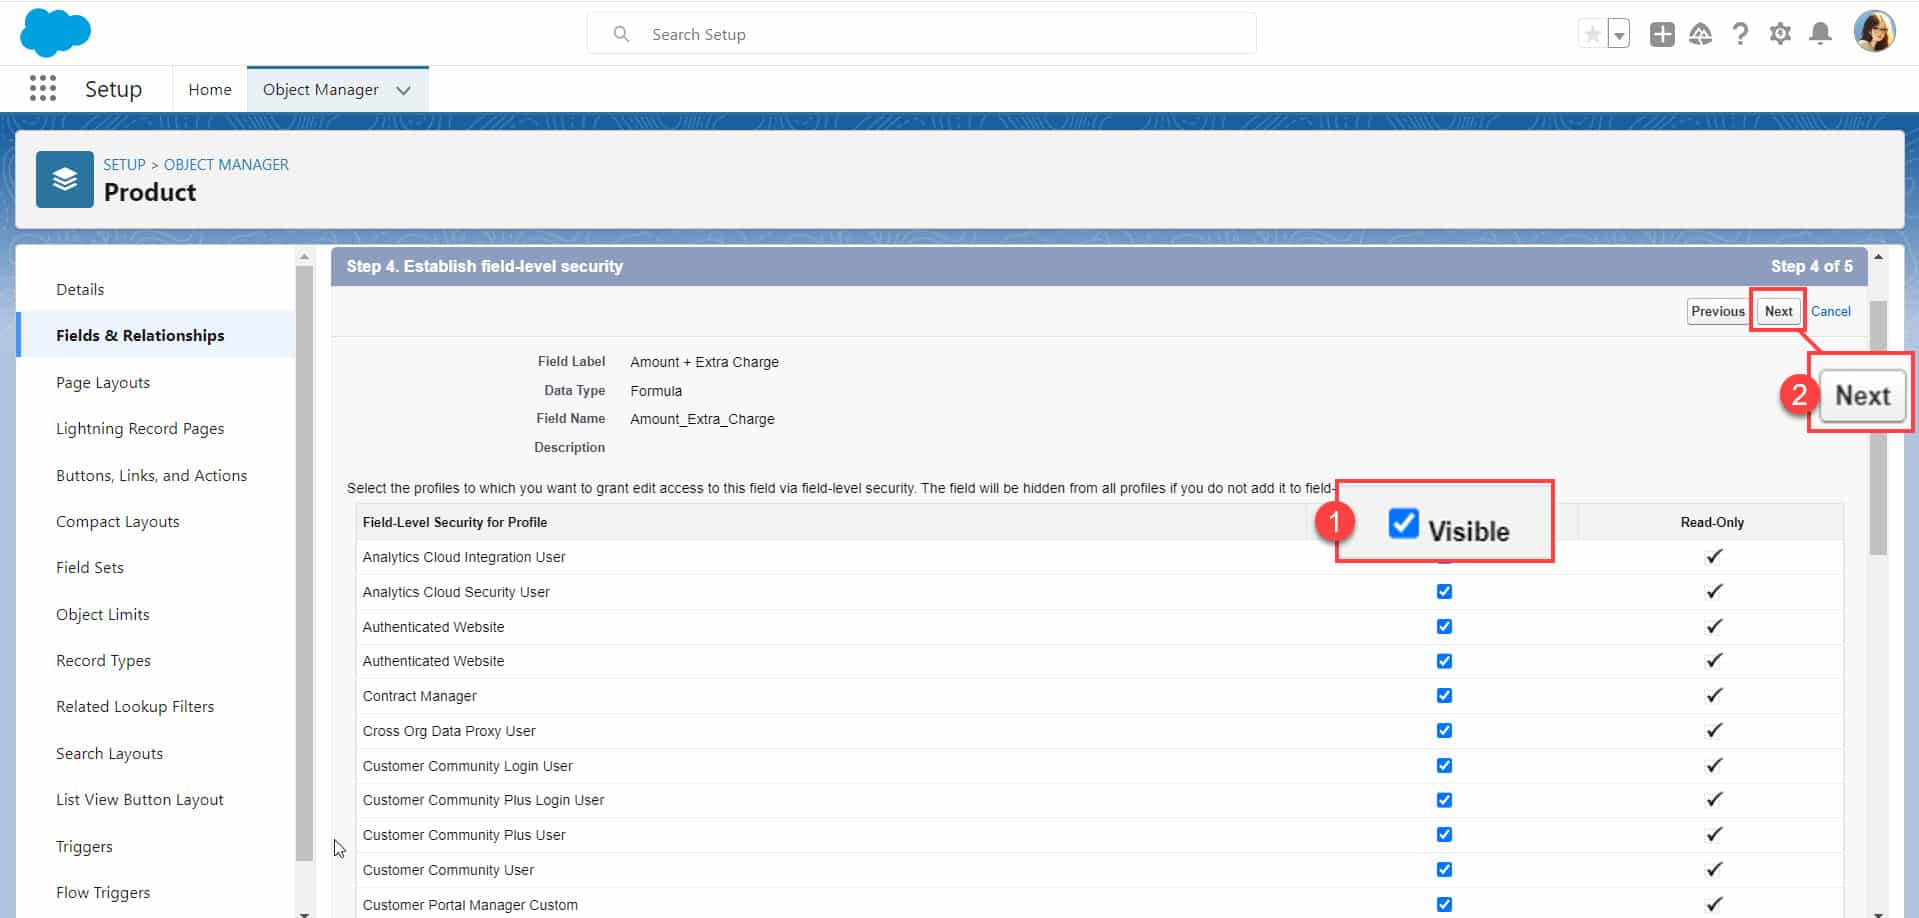Toggle Visible for Customer Community Login User

click(x=1444, y=765)
